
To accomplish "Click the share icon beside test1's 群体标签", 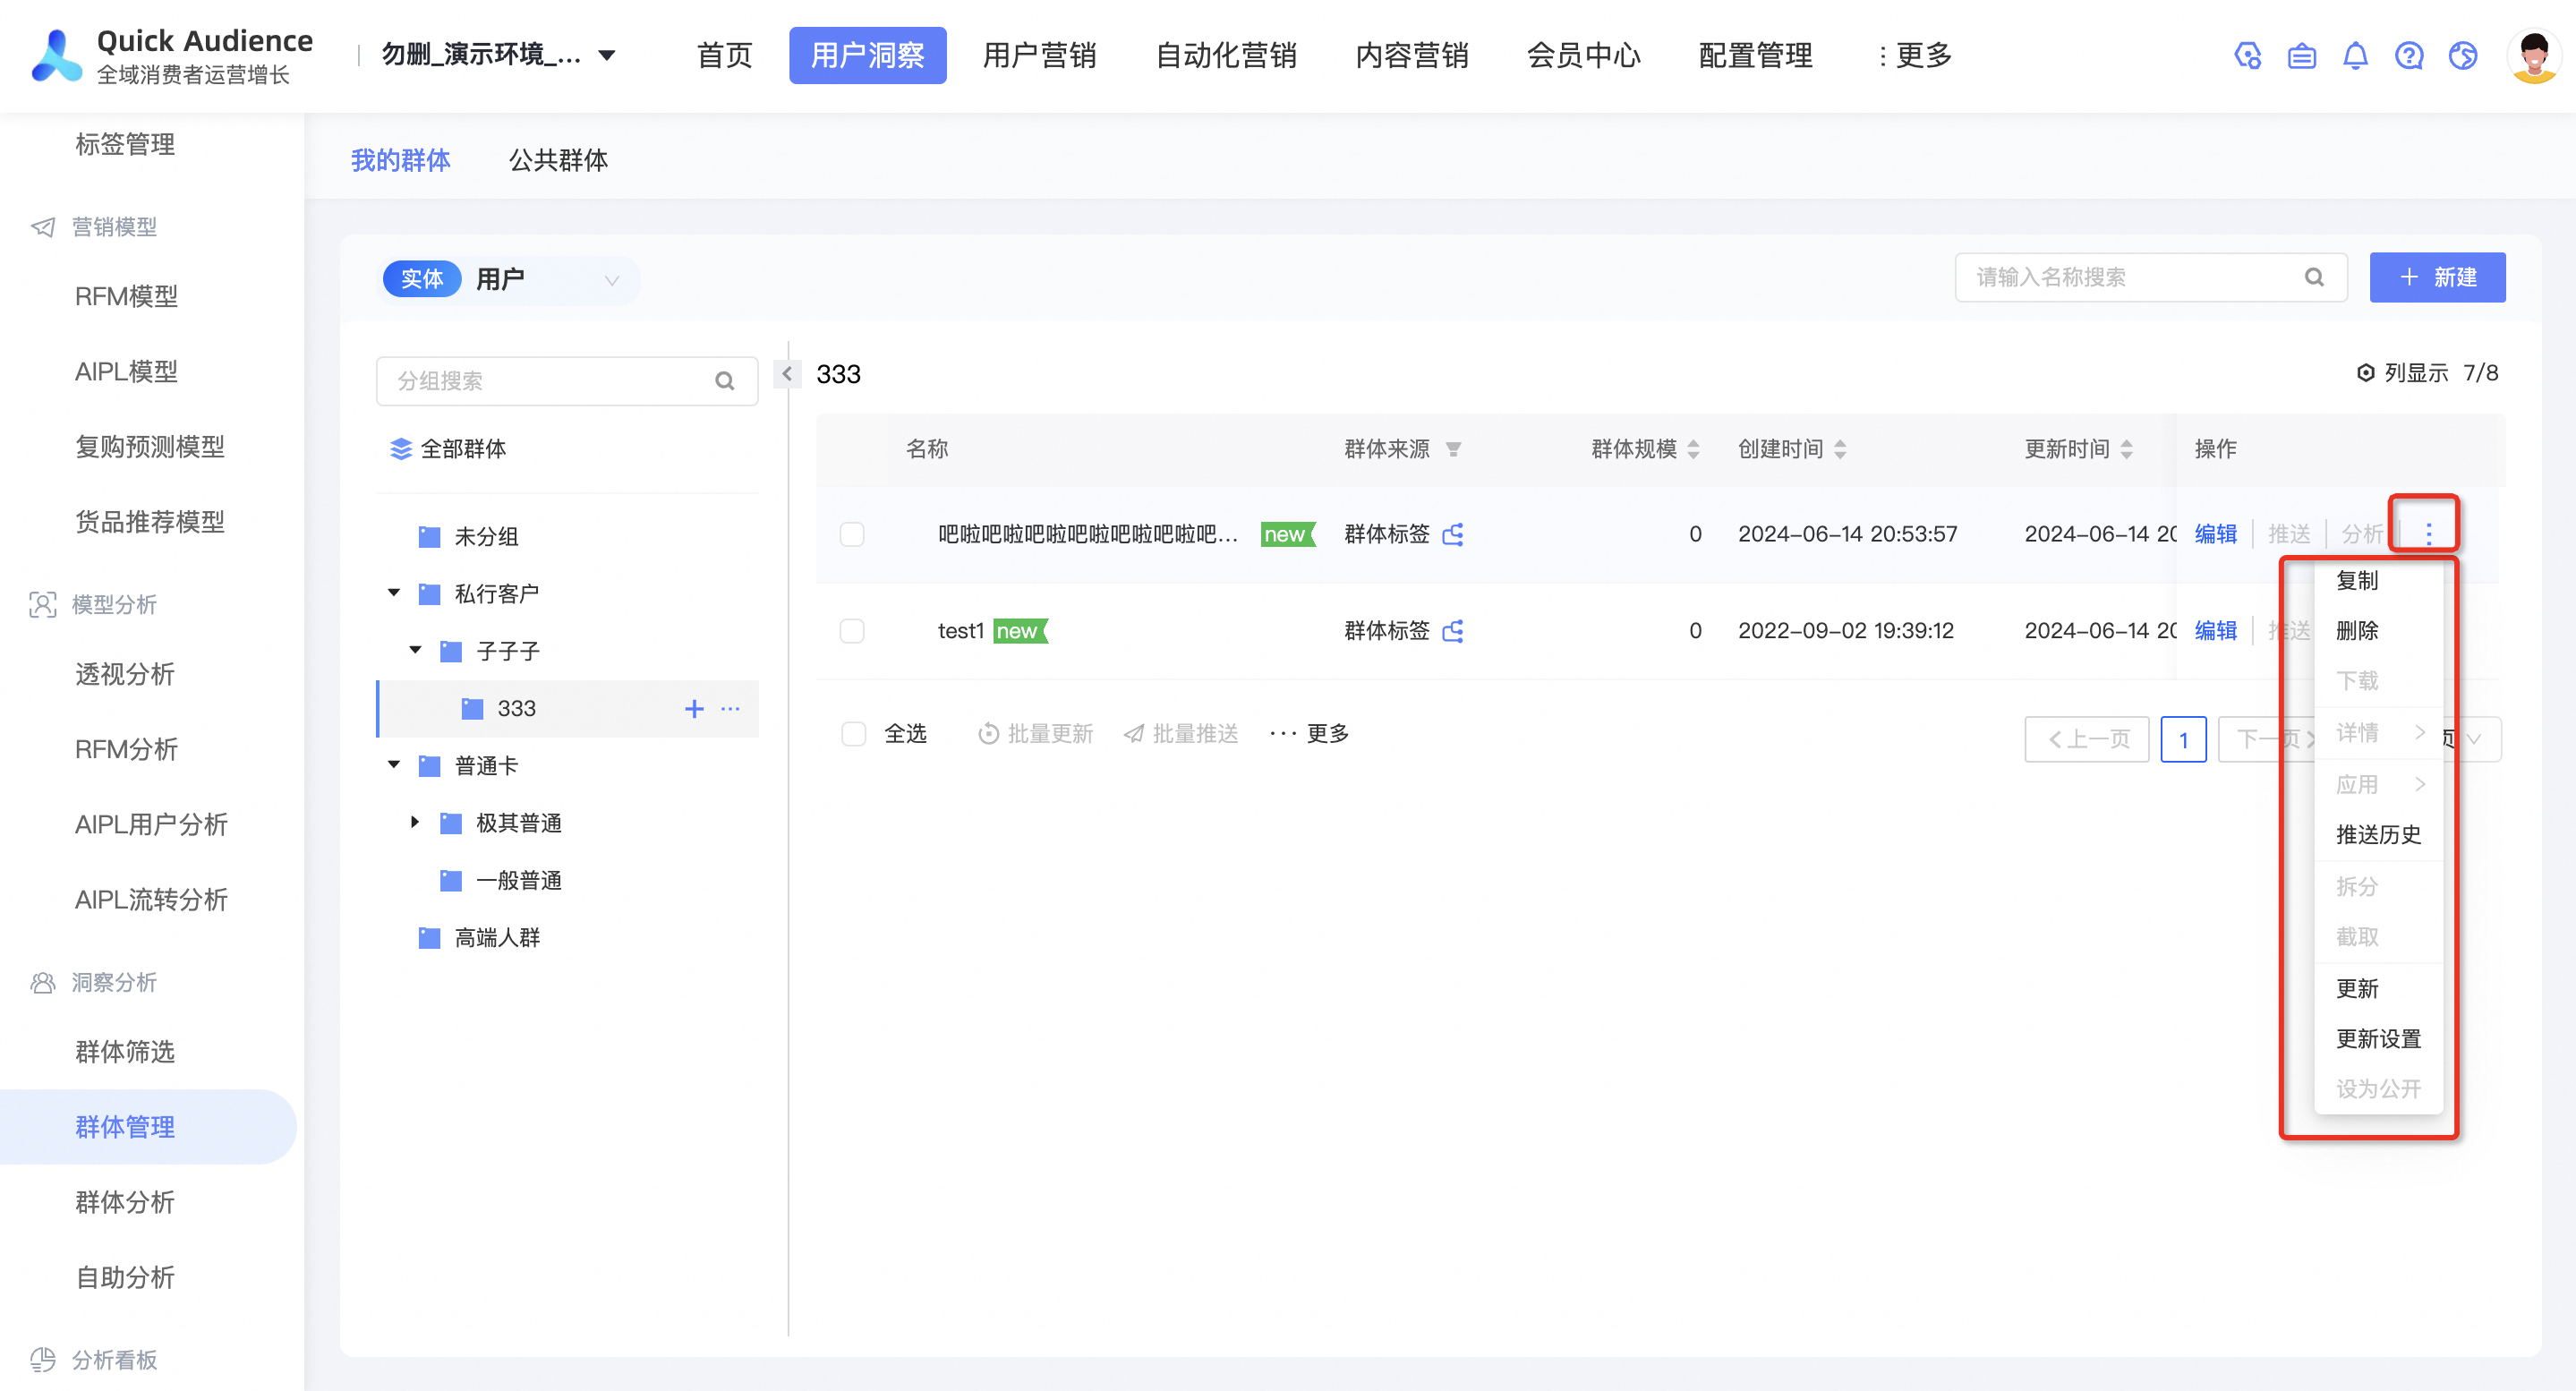I will [x=1454, y=631].
